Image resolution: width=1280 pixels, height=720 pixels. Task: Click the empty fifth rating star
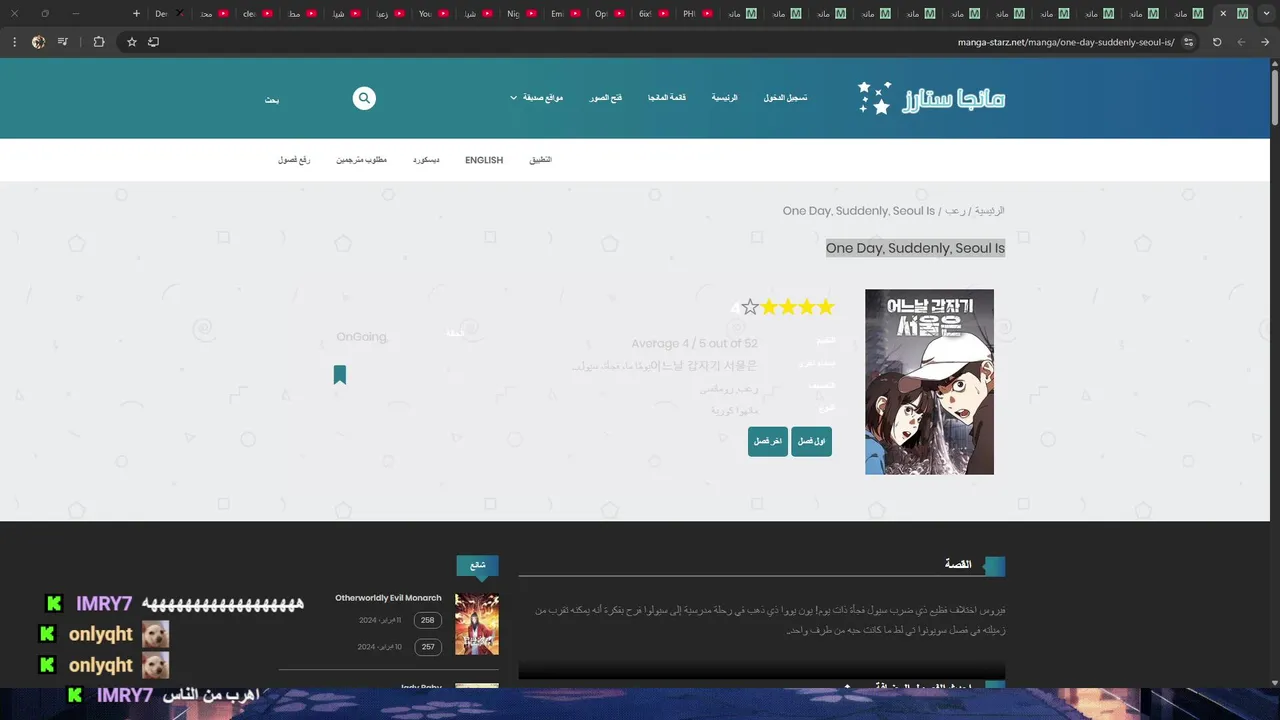pyautogui.click(x=750, y=307)
